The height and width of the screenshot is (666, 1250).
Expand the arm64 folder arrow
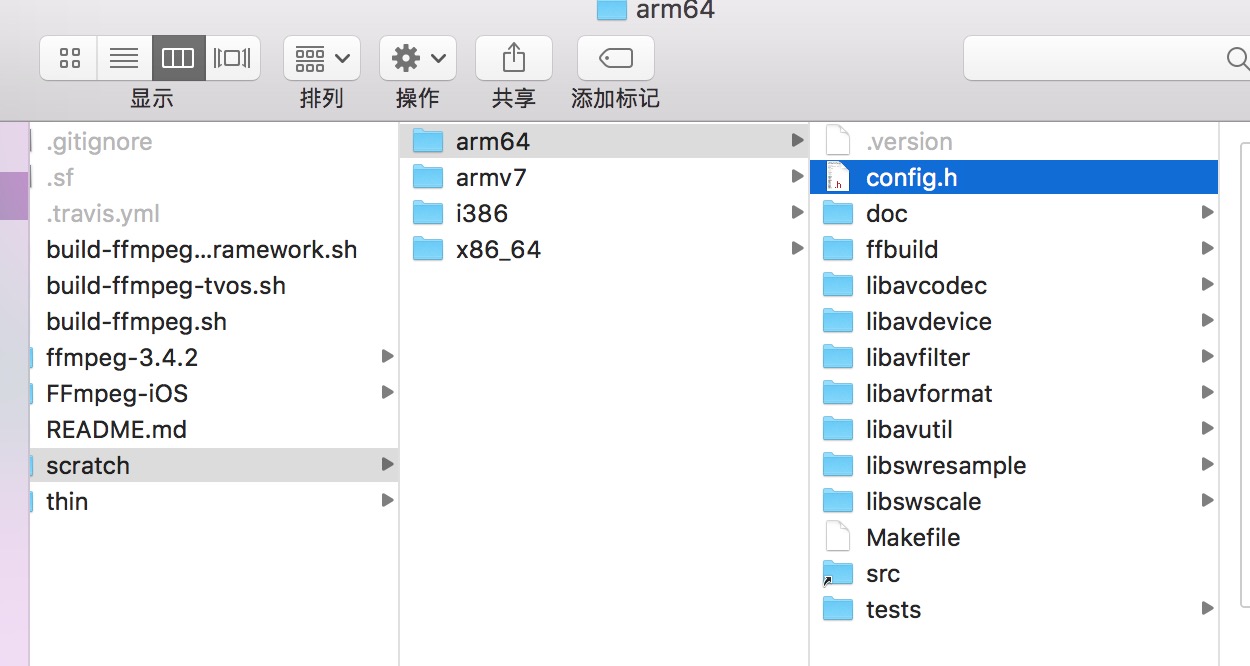click(x=797, y=141)
